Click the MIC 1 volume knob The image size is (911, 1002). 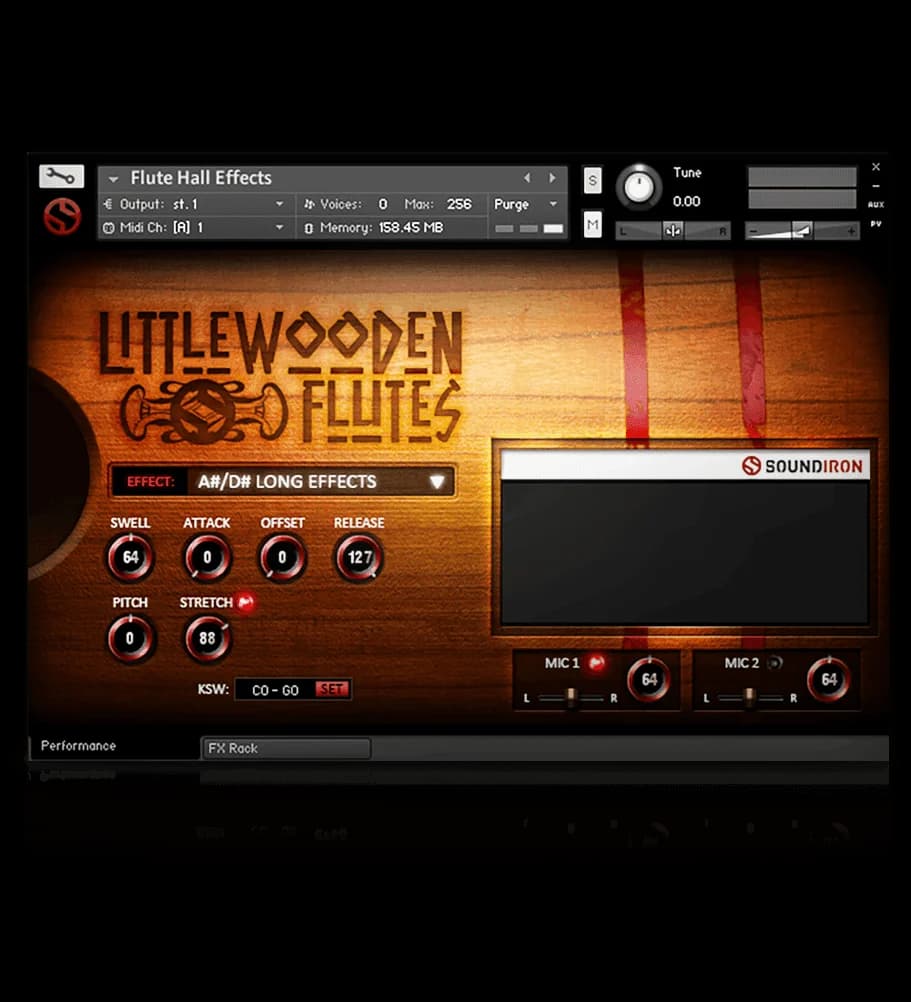(x=651, y=679)
